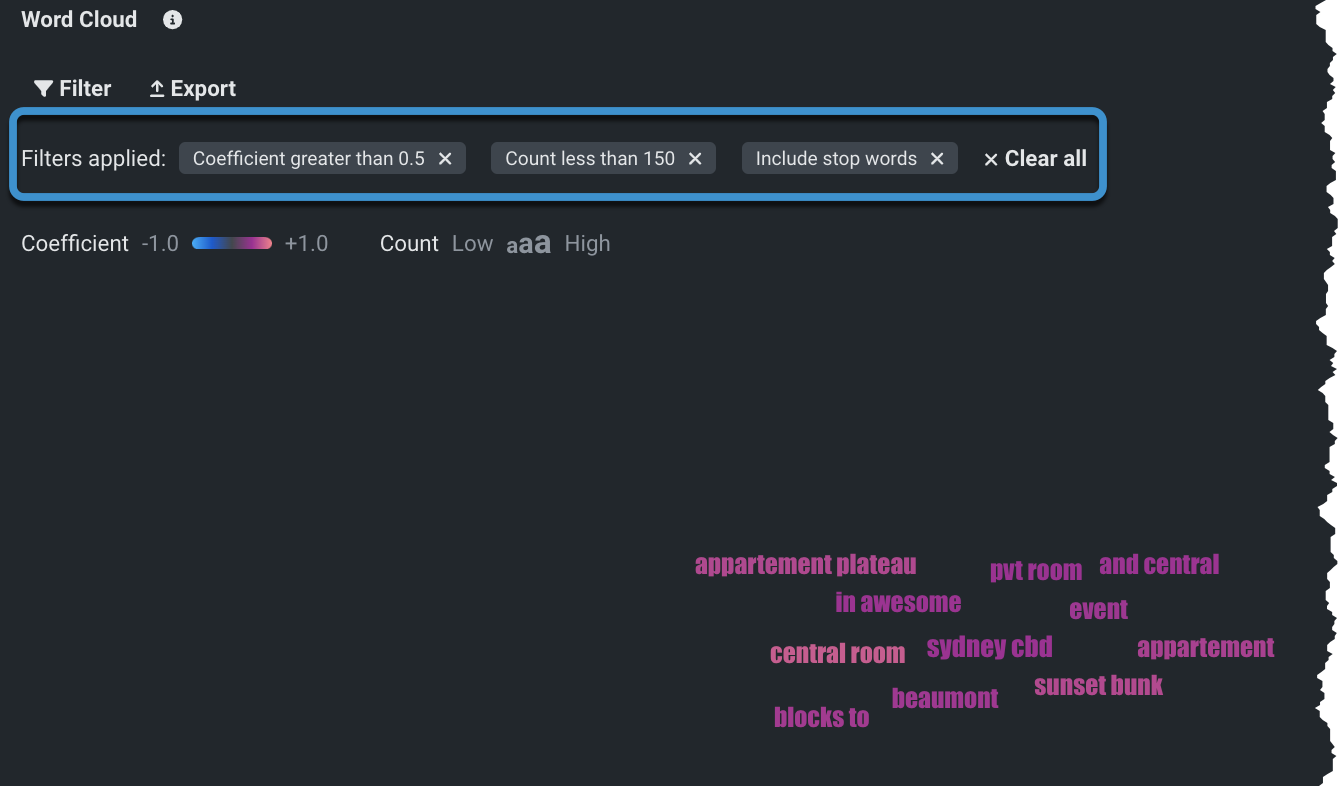
Task: Remove the Coefficient greater than 0.5 filter
Action: [446, 159]
